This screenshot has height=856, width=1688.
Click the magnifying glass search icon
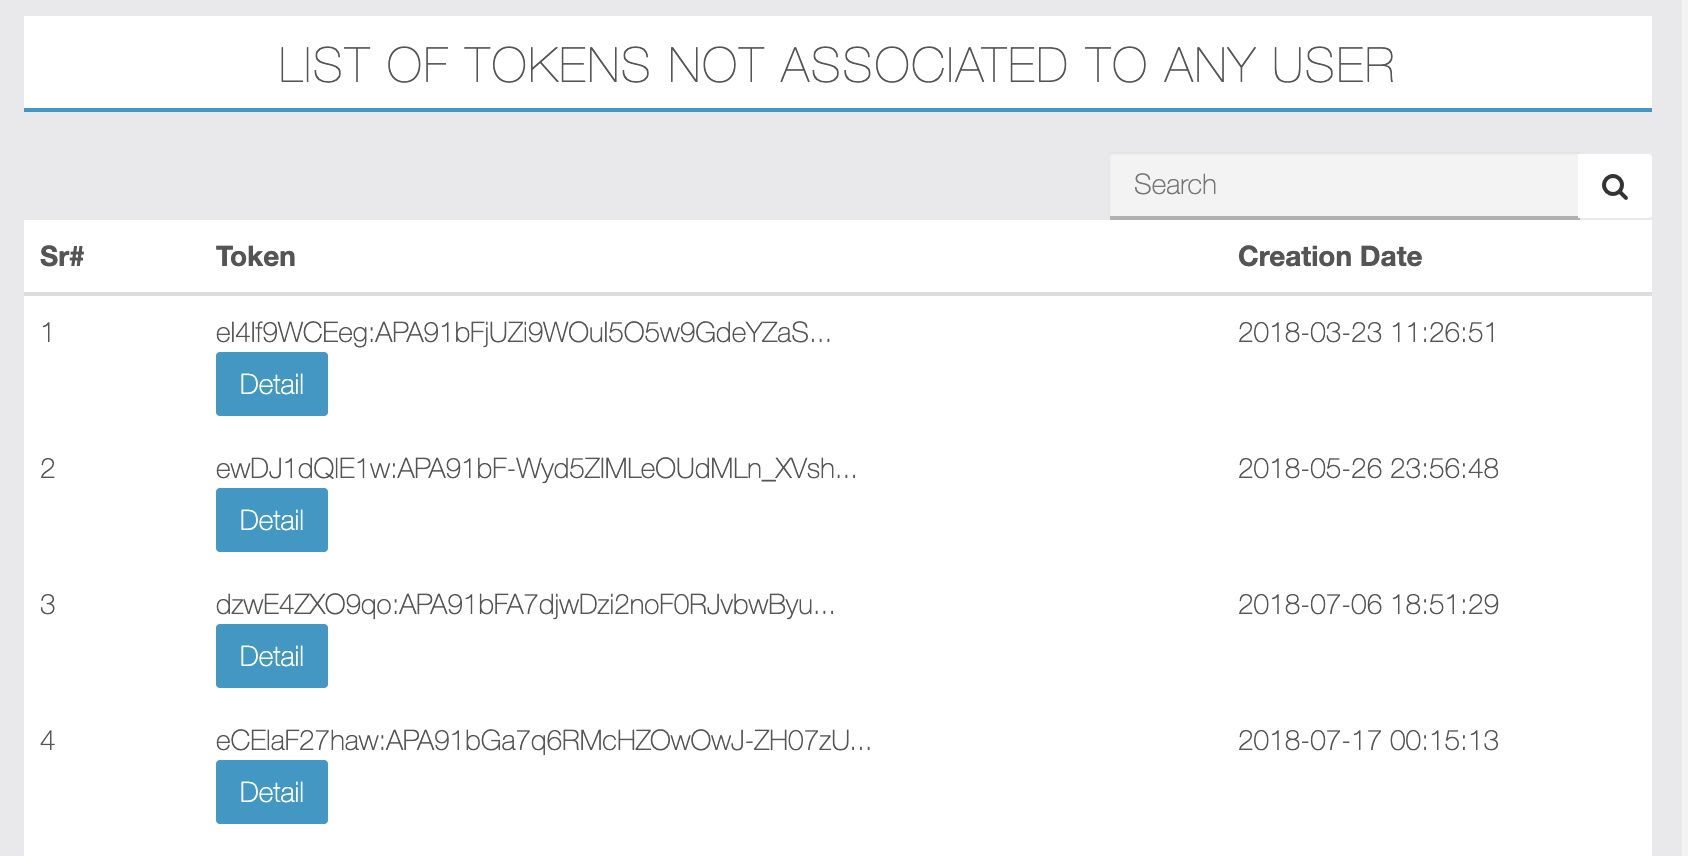1614,186
